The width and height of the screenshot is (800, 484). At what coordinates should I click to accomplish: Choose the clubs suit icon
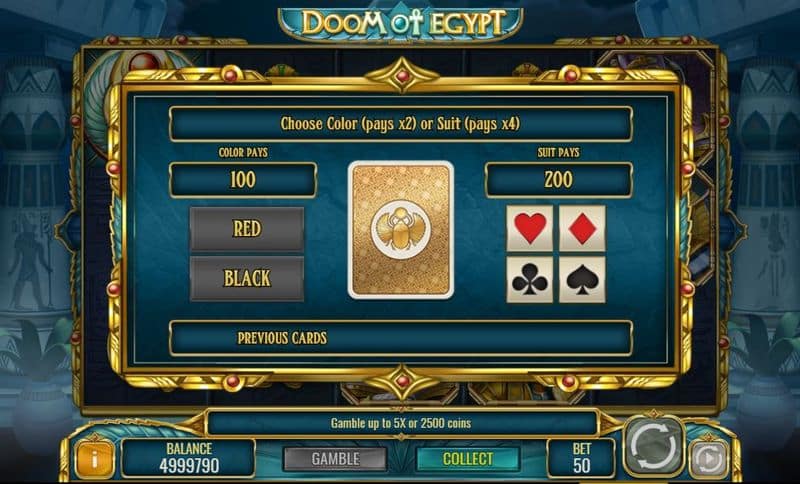point(530,279)
